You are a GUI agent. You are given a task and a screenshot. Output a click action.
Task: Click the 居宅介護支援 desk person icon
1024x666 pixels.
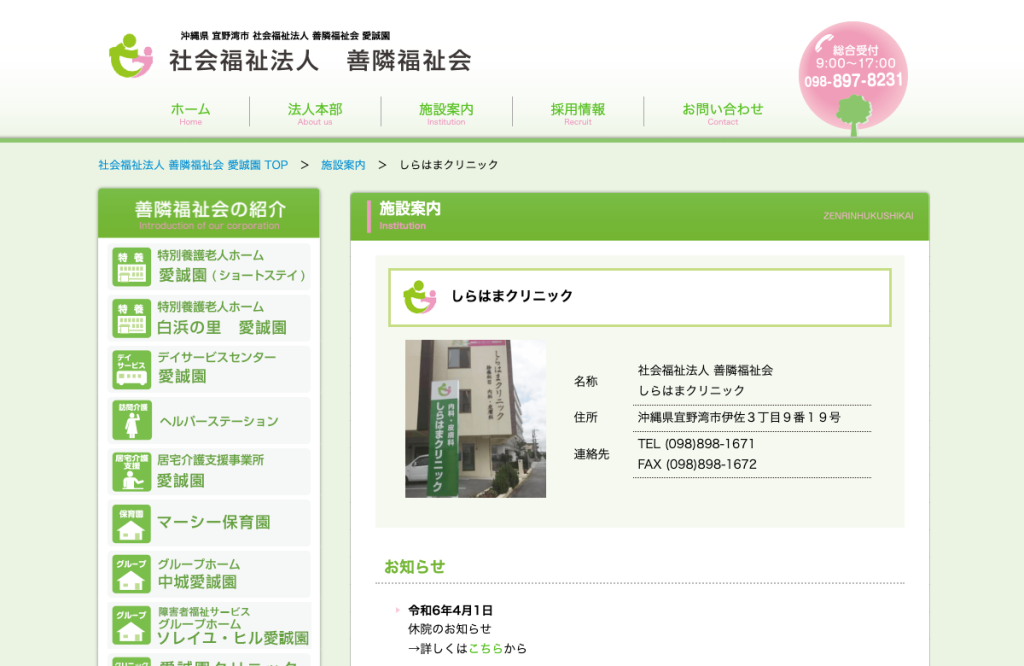point(131,471)
